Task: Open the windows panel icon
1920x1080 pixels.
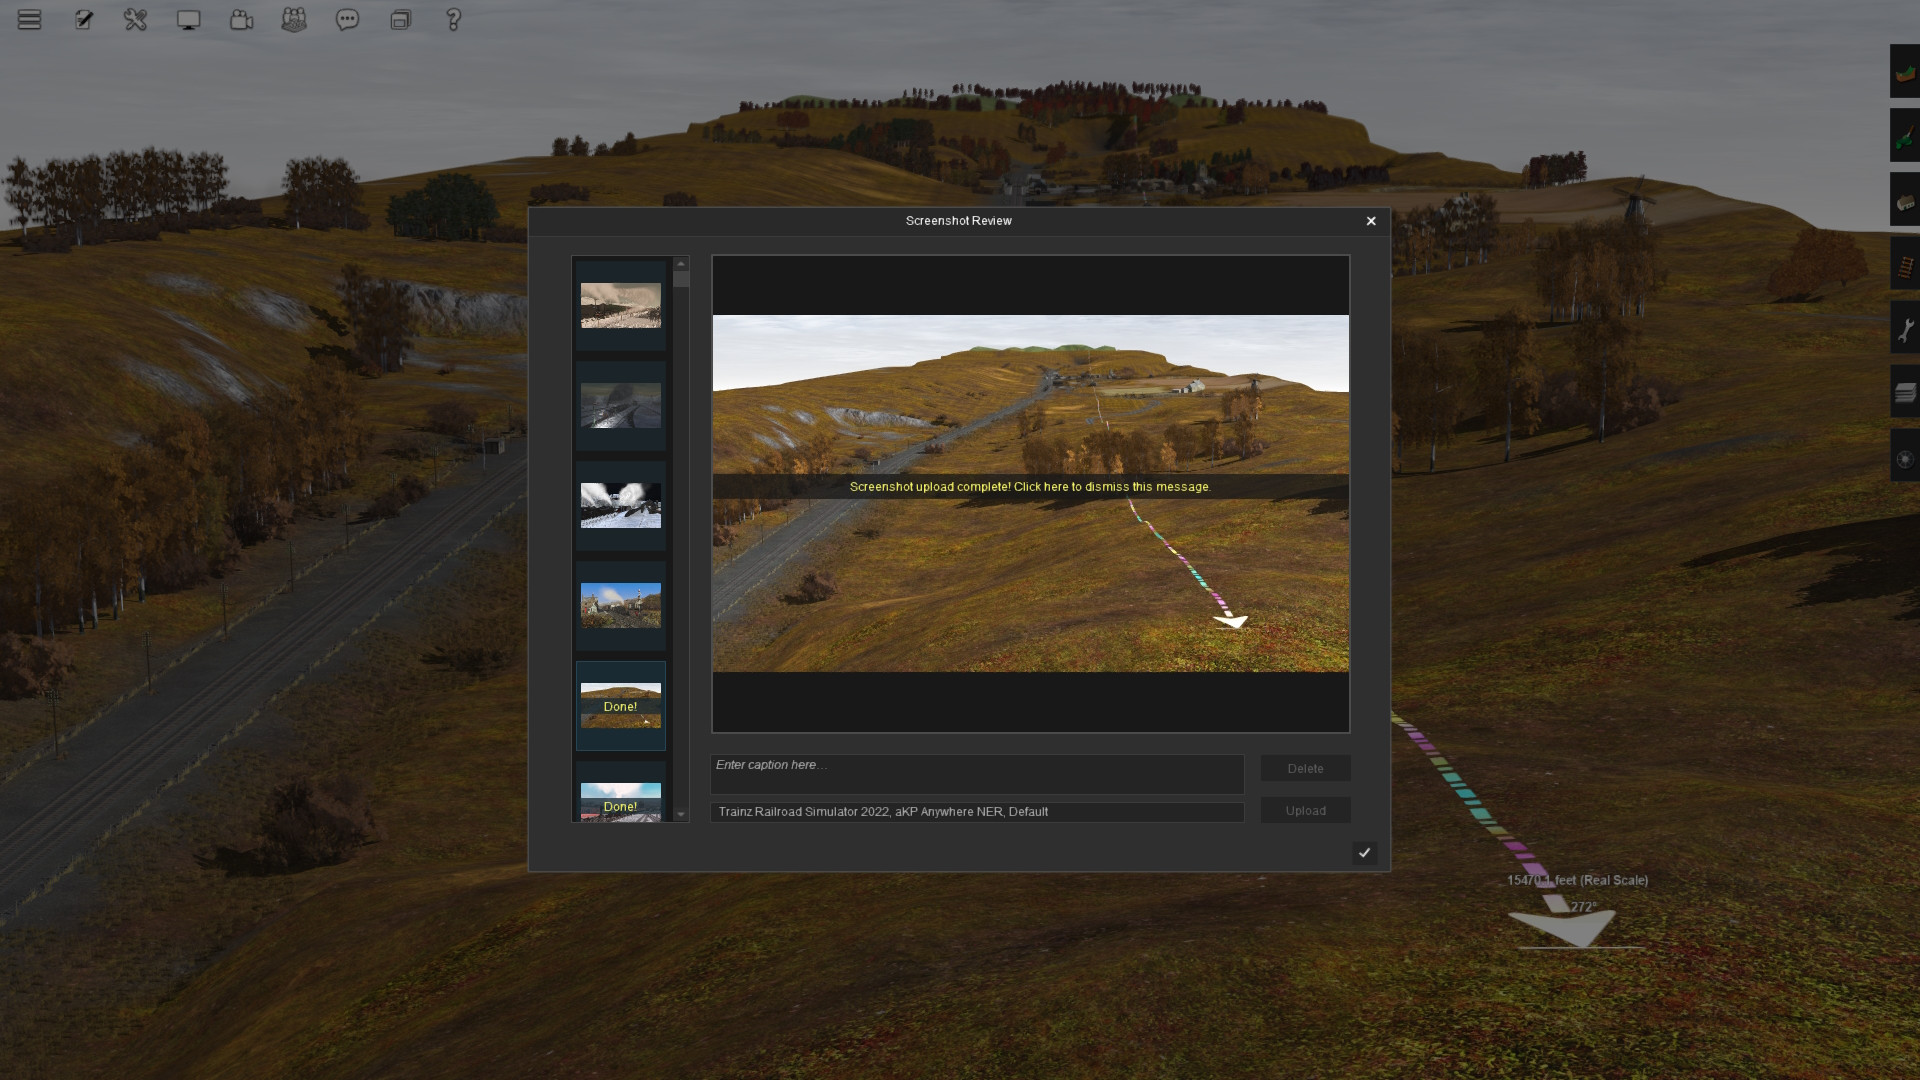Action: point(400,20)
